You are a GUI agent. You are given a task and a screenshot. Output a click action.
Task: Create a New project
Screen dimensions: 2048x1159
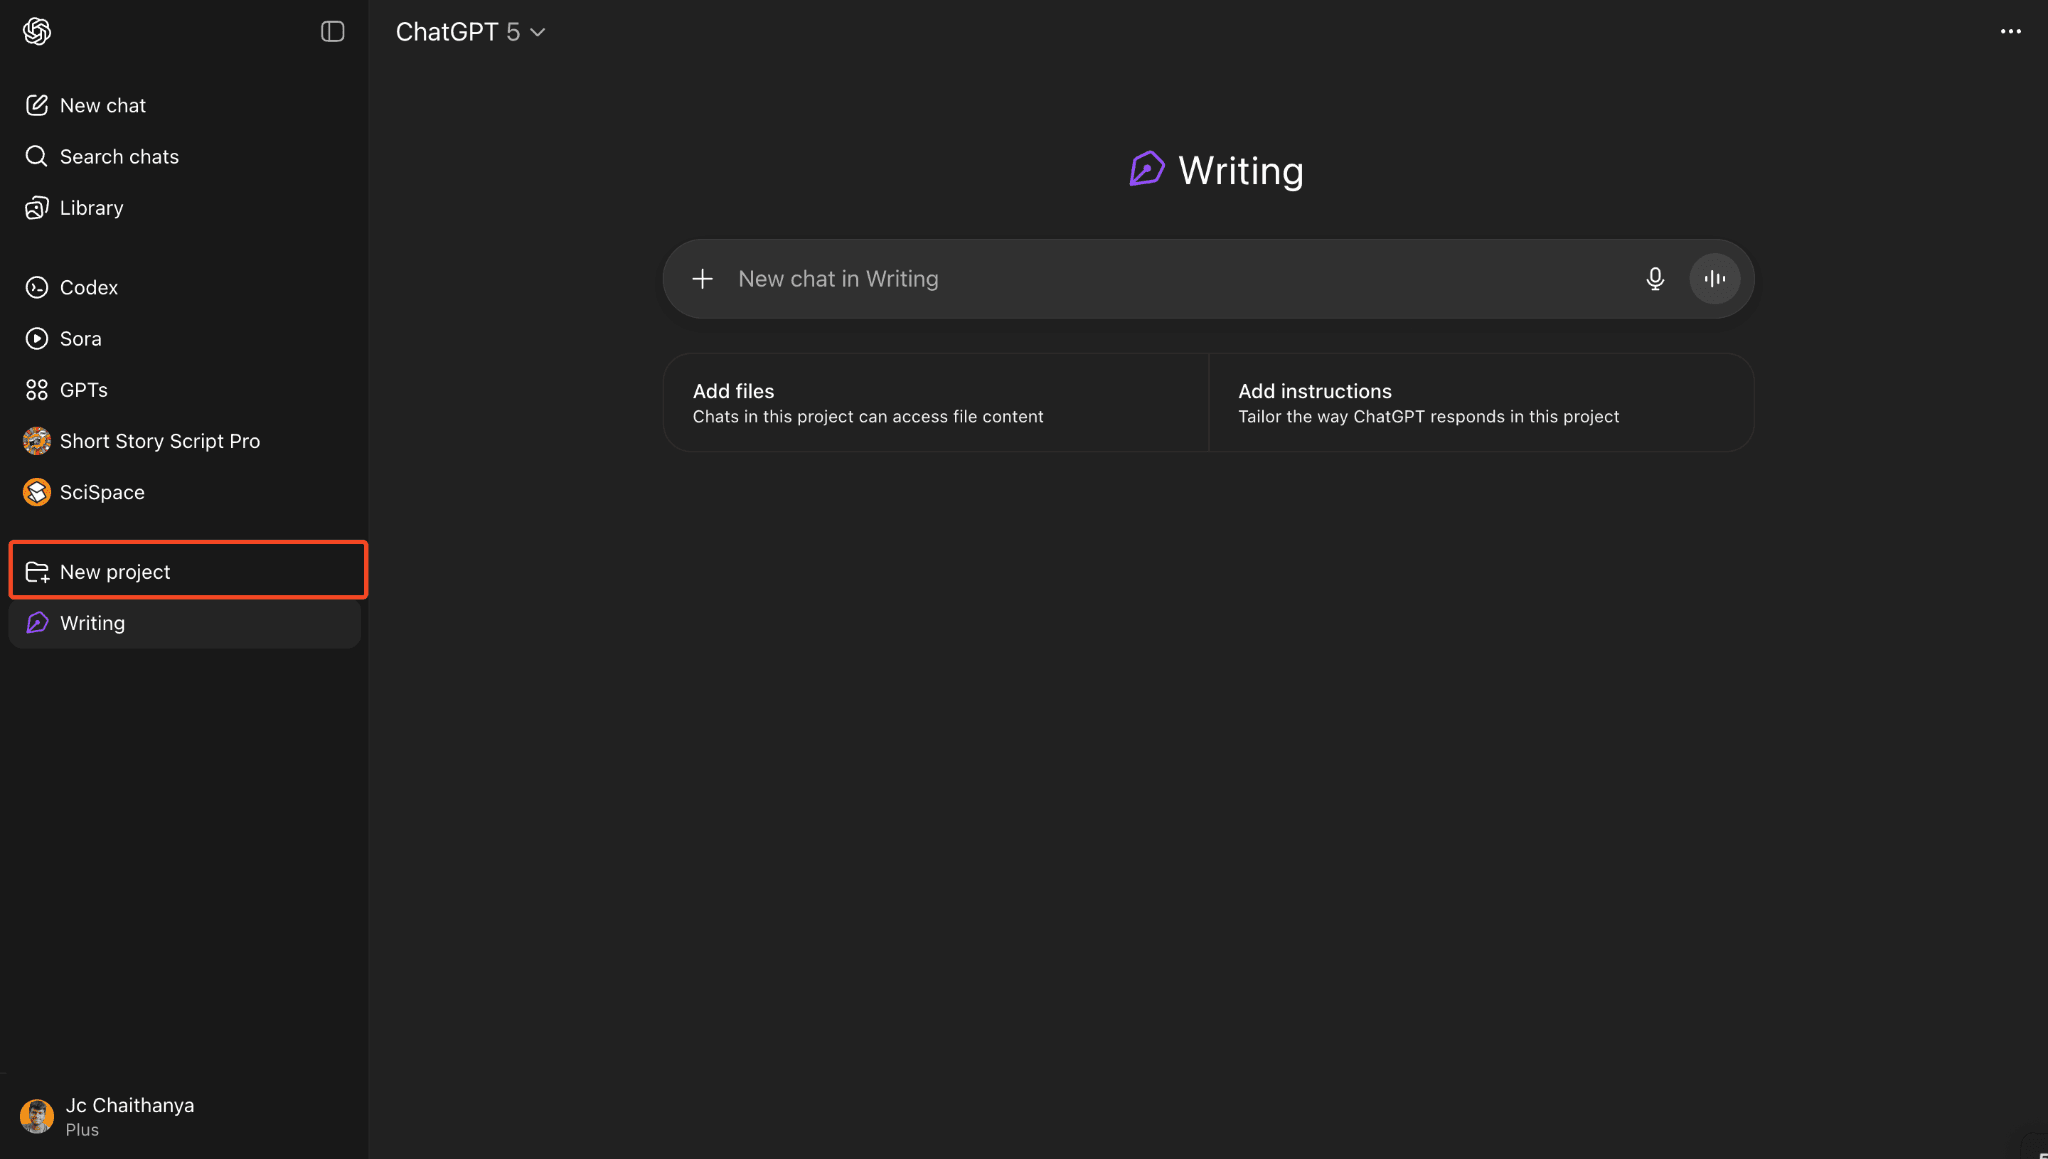point(115,571)
